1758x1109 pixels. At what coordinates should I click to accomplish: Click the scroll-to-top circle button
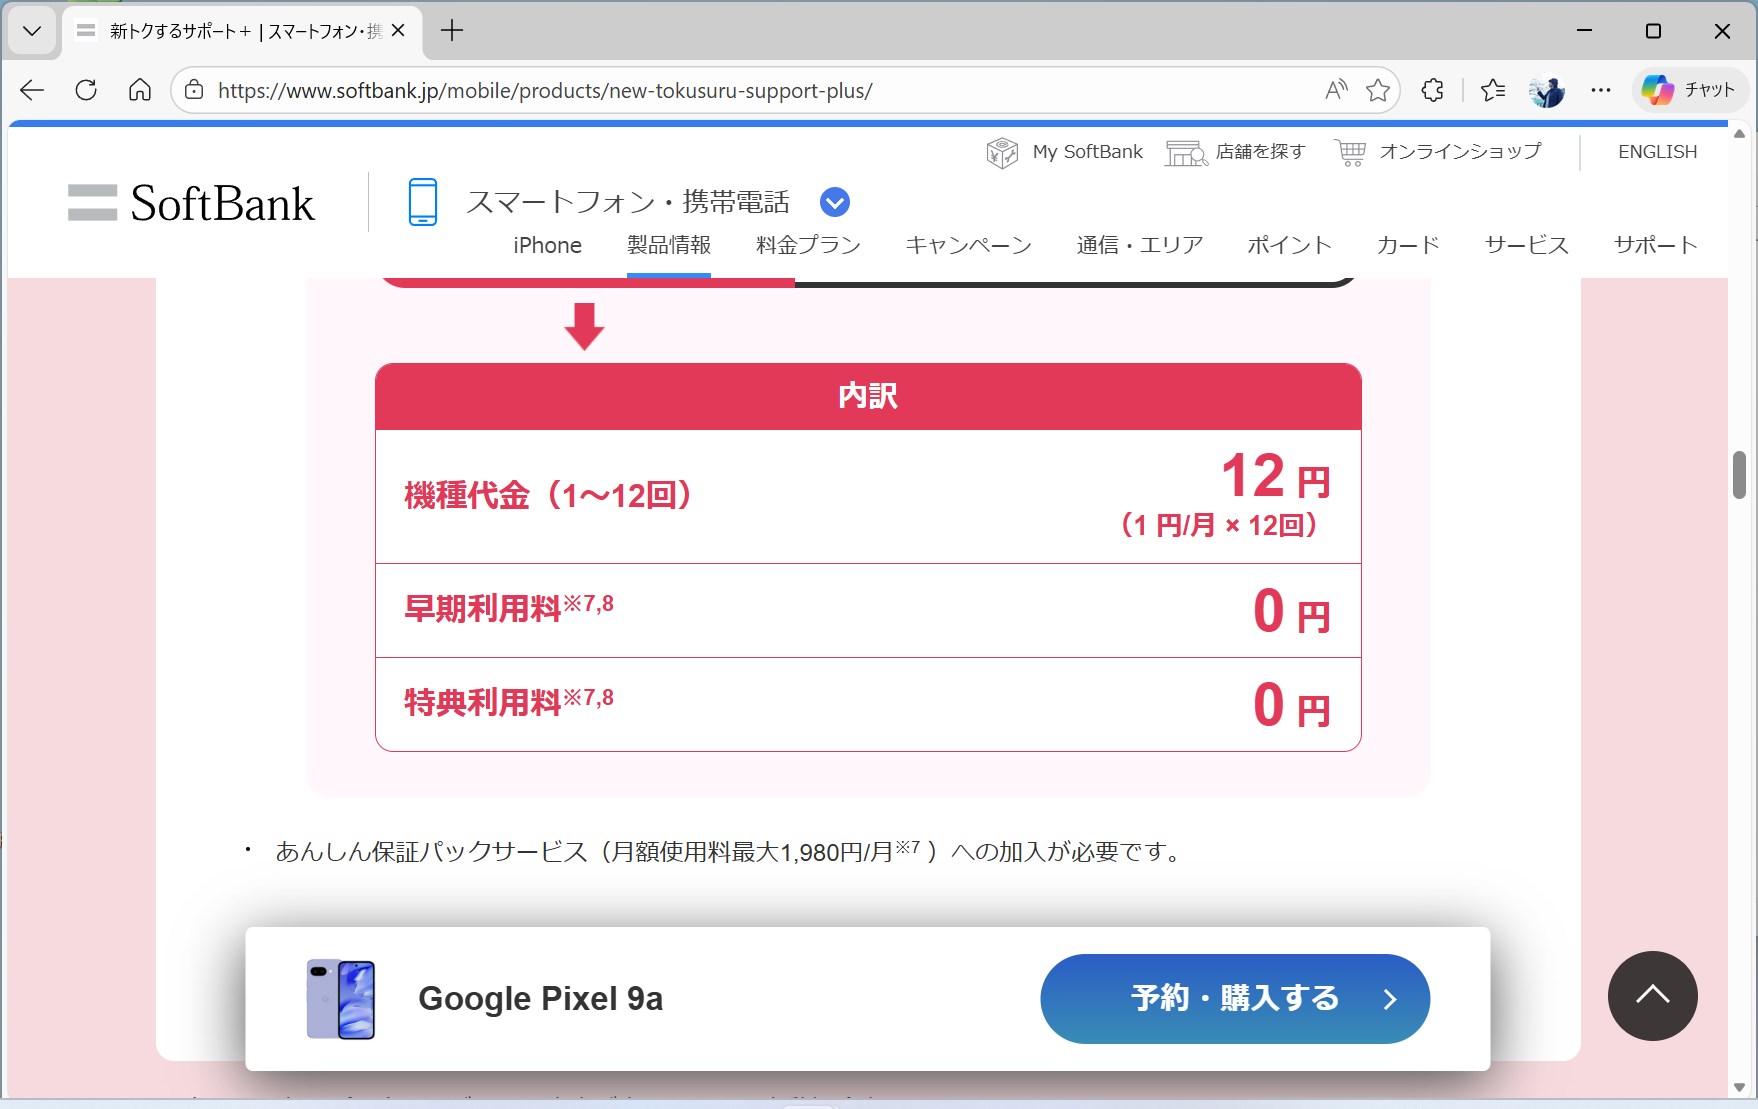point(1651,996)
